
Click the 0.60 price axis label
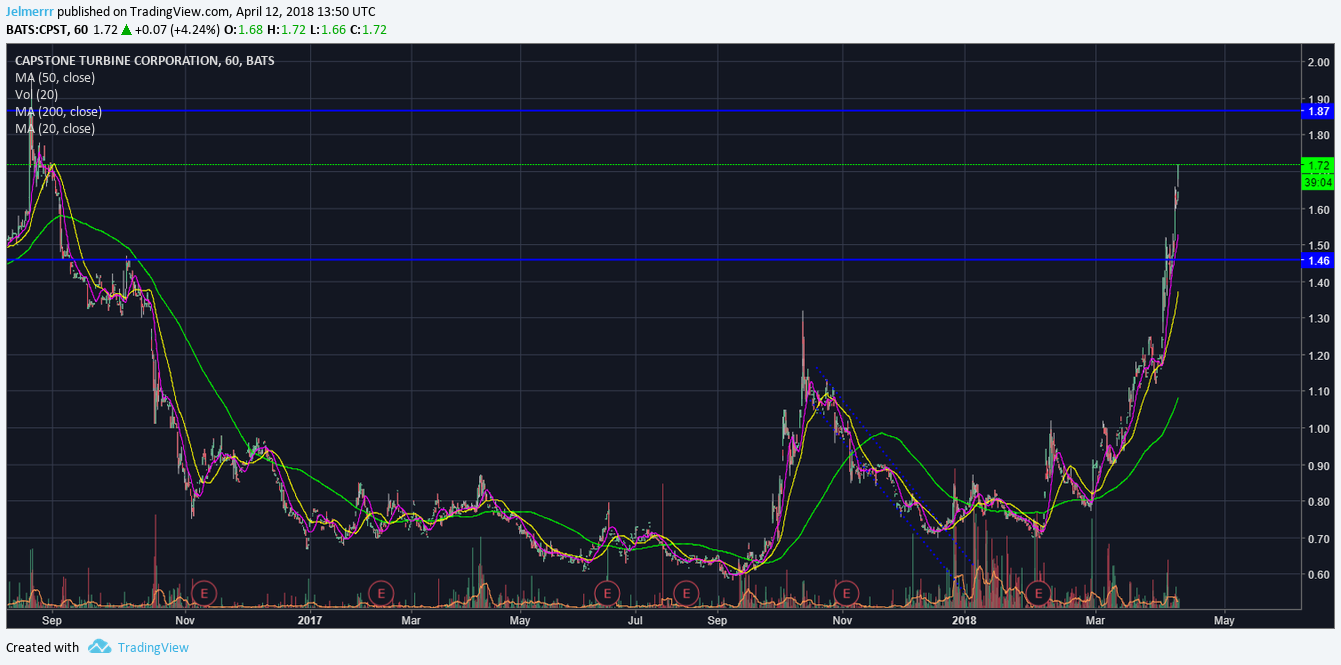pyautogui.click(x=1318, y=575)
